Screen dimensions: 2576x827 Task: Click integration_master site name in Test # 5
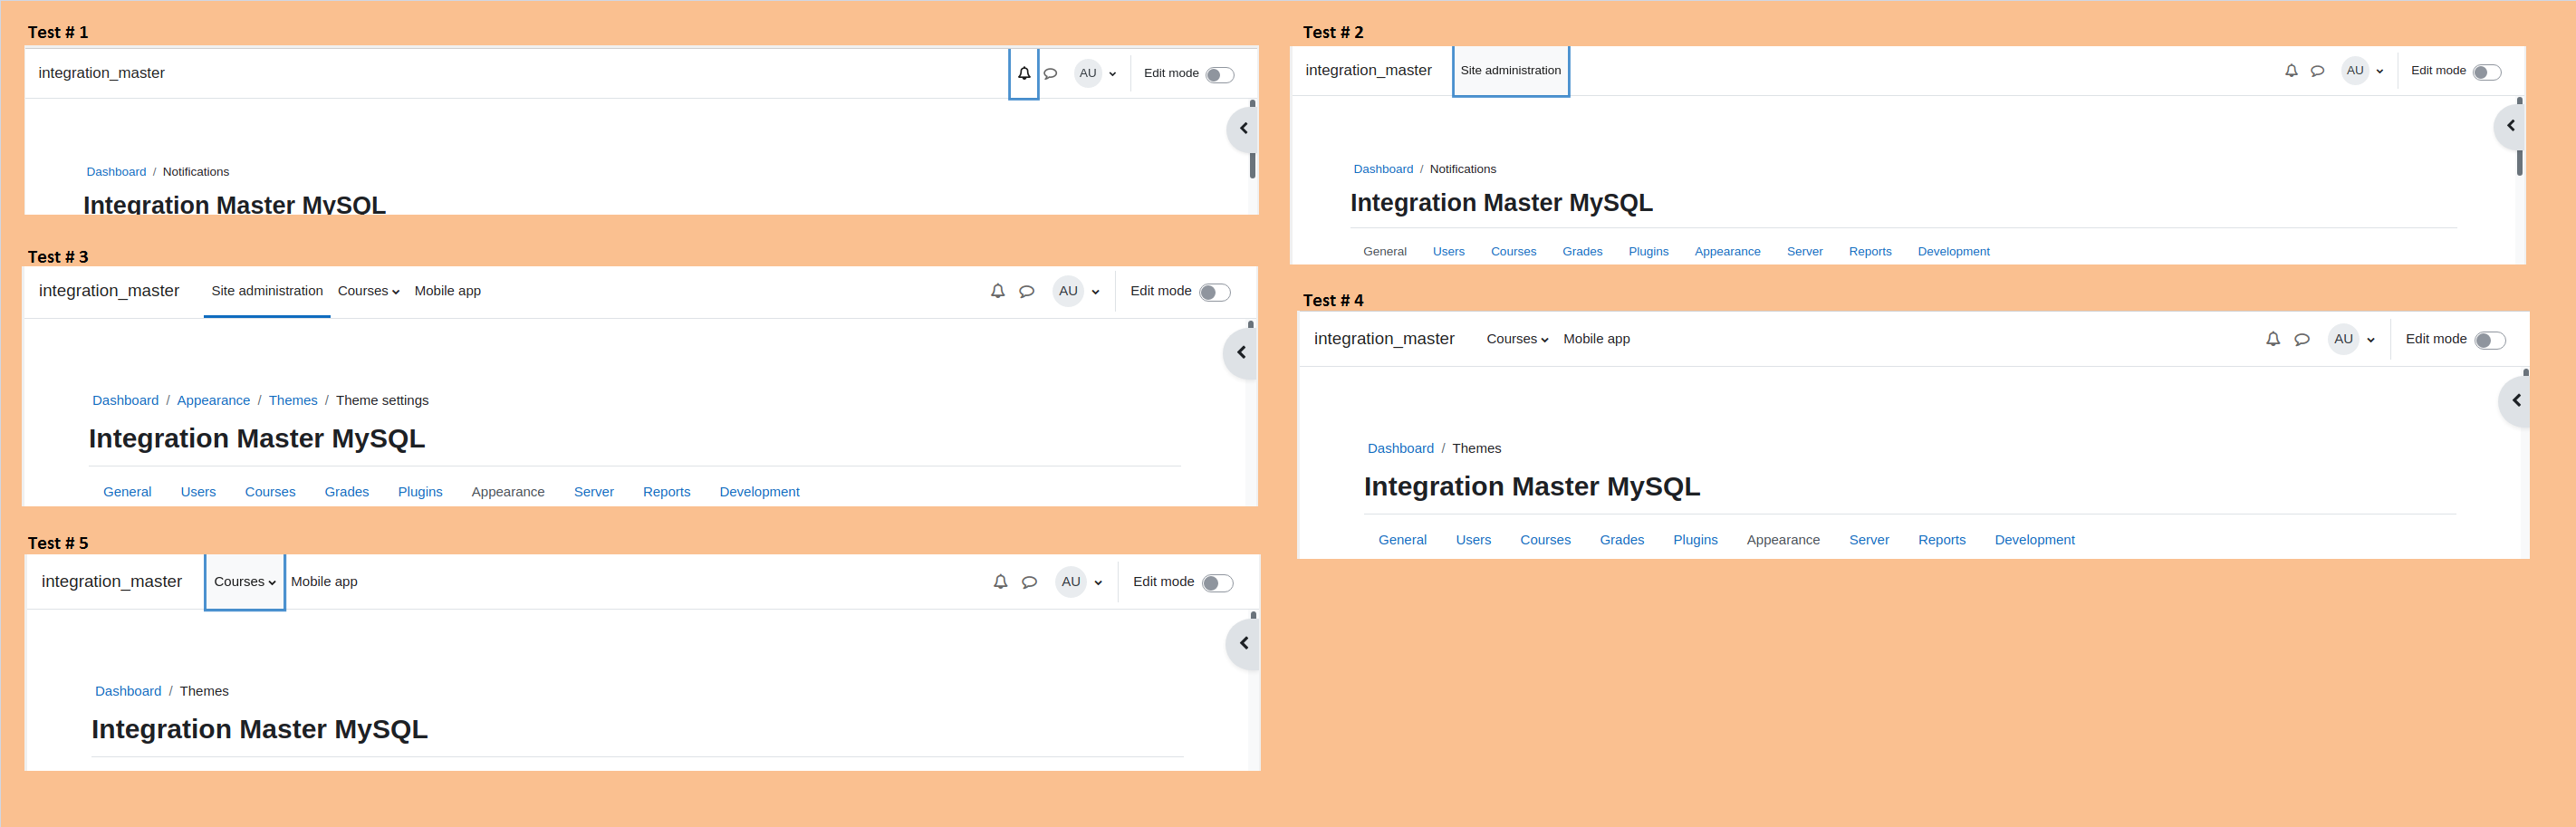point(112,582)
